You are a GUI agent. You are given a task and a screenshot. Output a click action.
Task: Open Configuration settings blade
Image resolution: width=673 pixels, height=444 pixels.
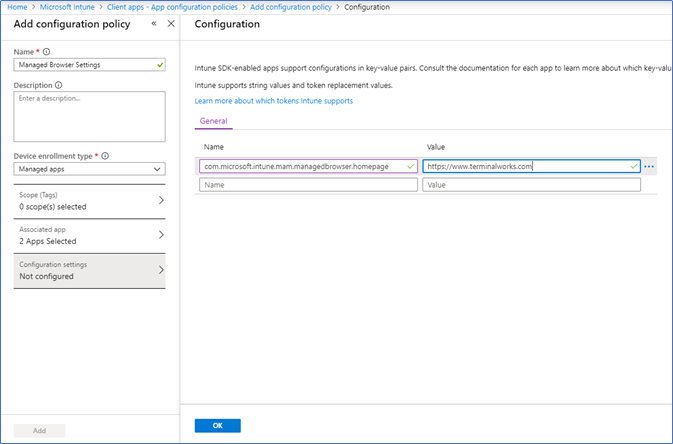click(89, 271)
